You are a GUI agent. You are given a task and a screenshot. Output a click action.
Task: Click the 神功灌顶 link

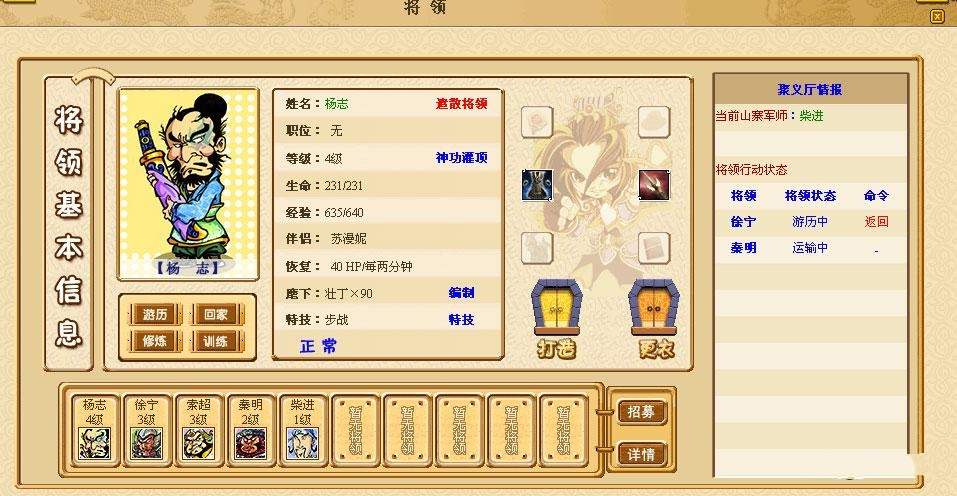pos(461,157)
